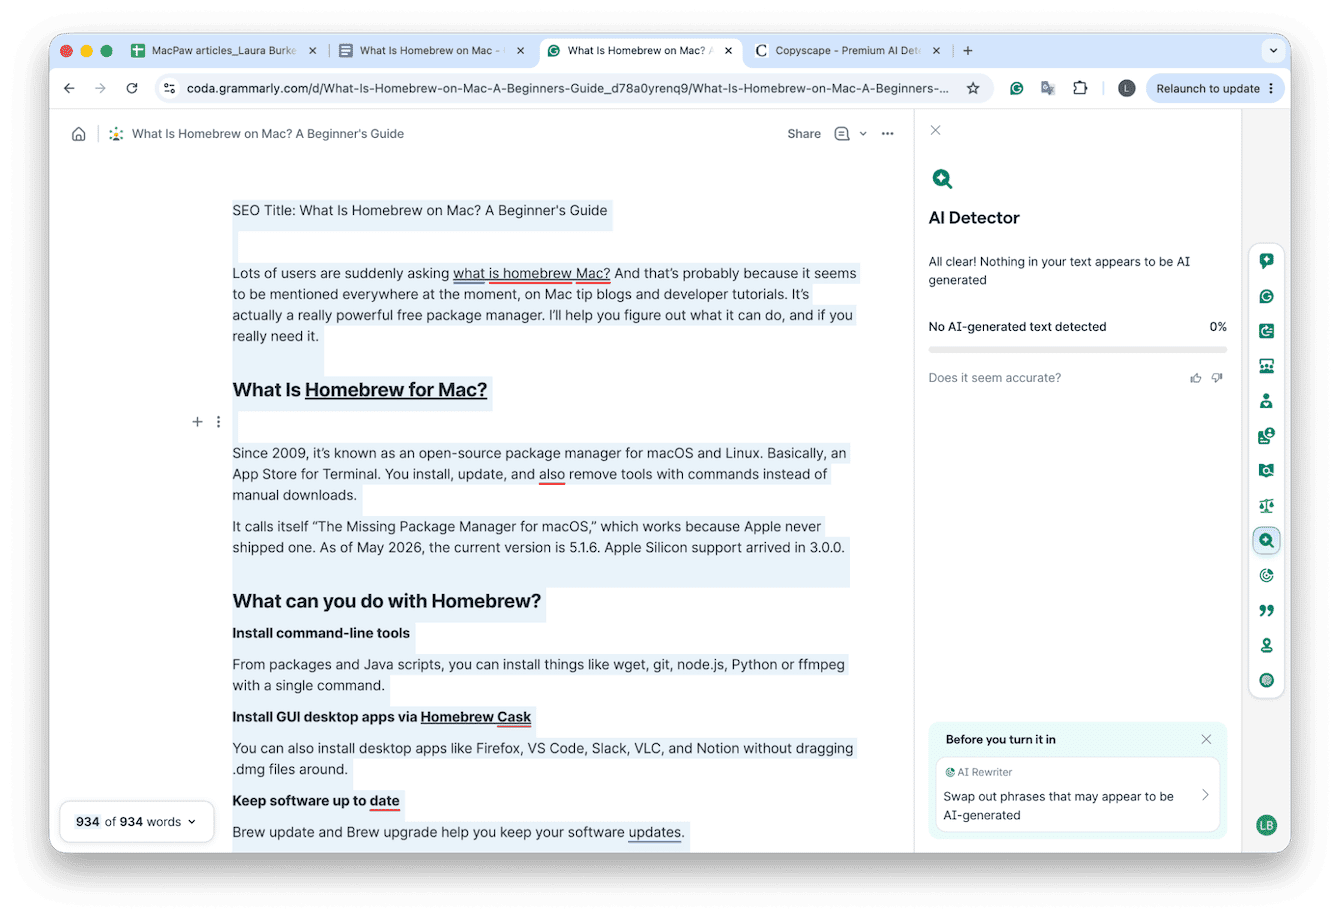The height and width of the screenshot is (918, 1340).
Task: Select the active AI Detector magnifier icon
Action: click(1266, 541)
